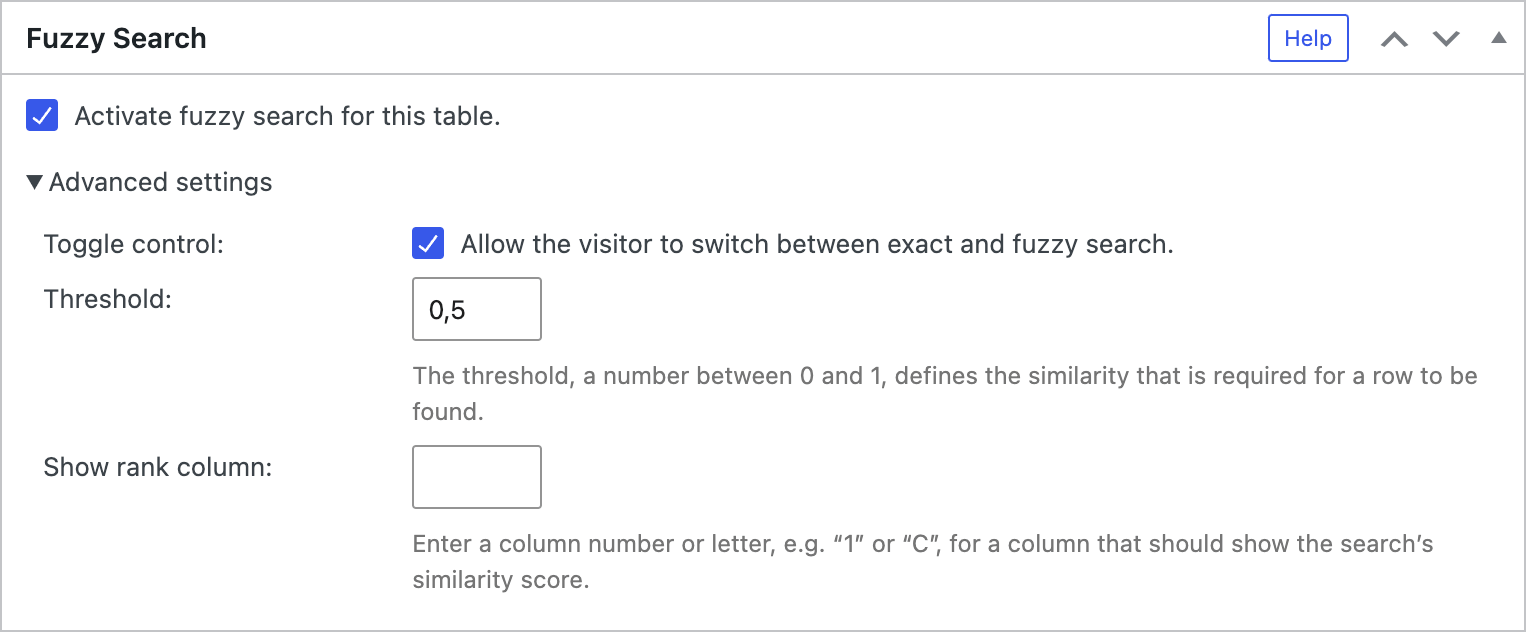Click the Advanced settings disclosure triangle

(36, 182)
